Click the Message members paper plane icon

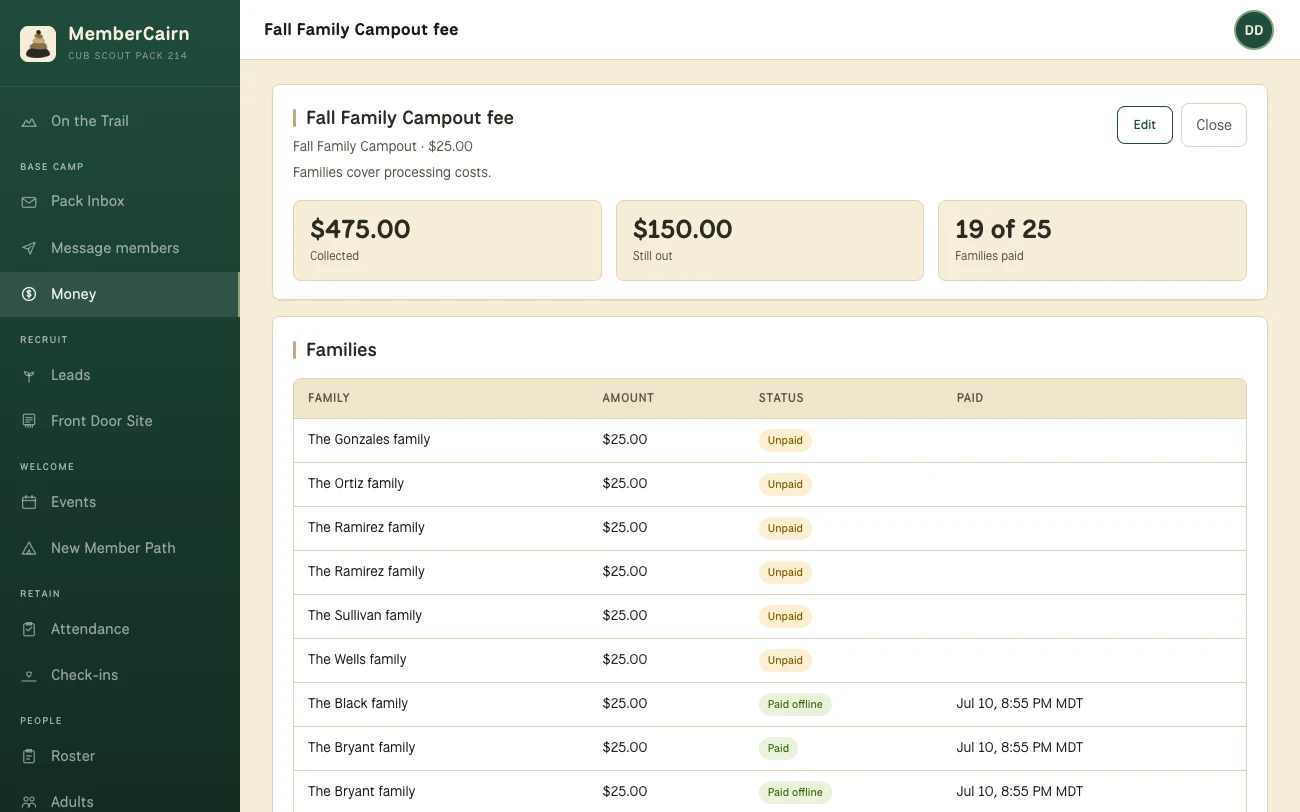29,248
